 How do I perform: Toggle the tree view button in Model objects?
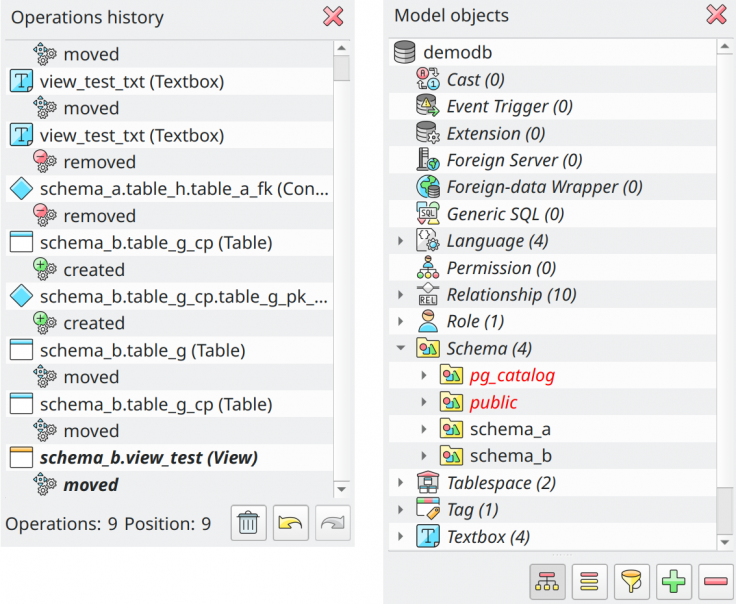547,581
